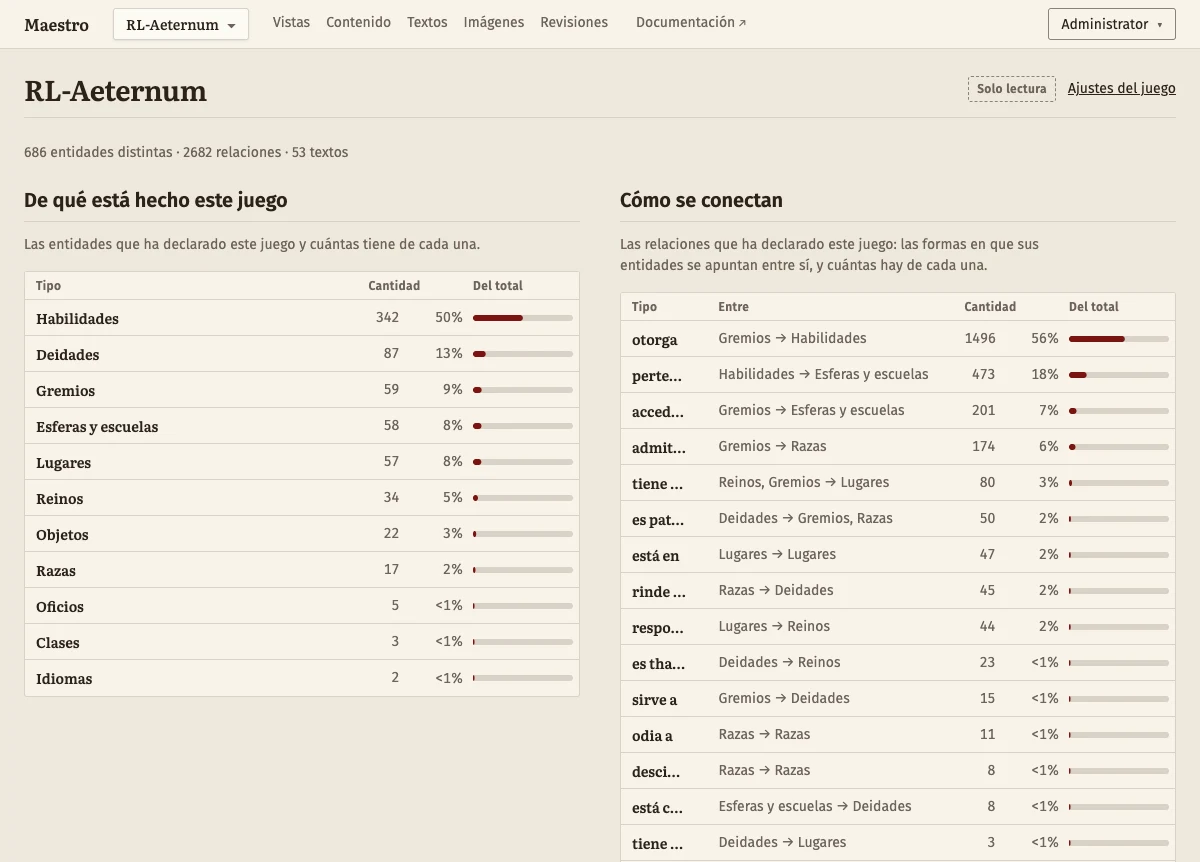Viewport: 1200px width, 862px height.
Task: Click Gremios → Habilidades in relations table
Action: [792, 339]
